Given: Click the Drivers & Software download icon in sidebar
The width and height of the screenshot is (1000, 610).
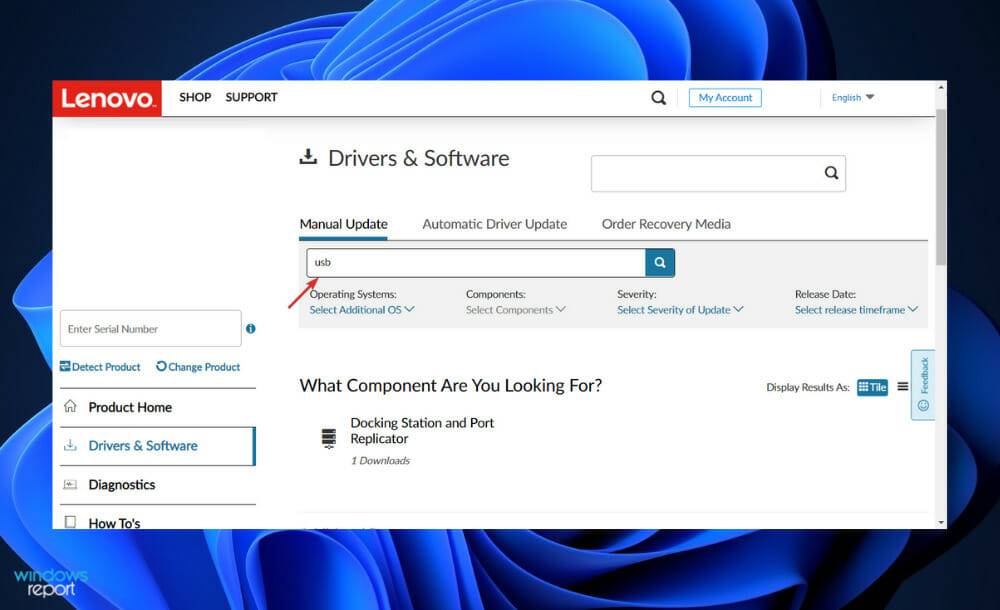Looking at the screenshot, I should (x=71, y=446).
